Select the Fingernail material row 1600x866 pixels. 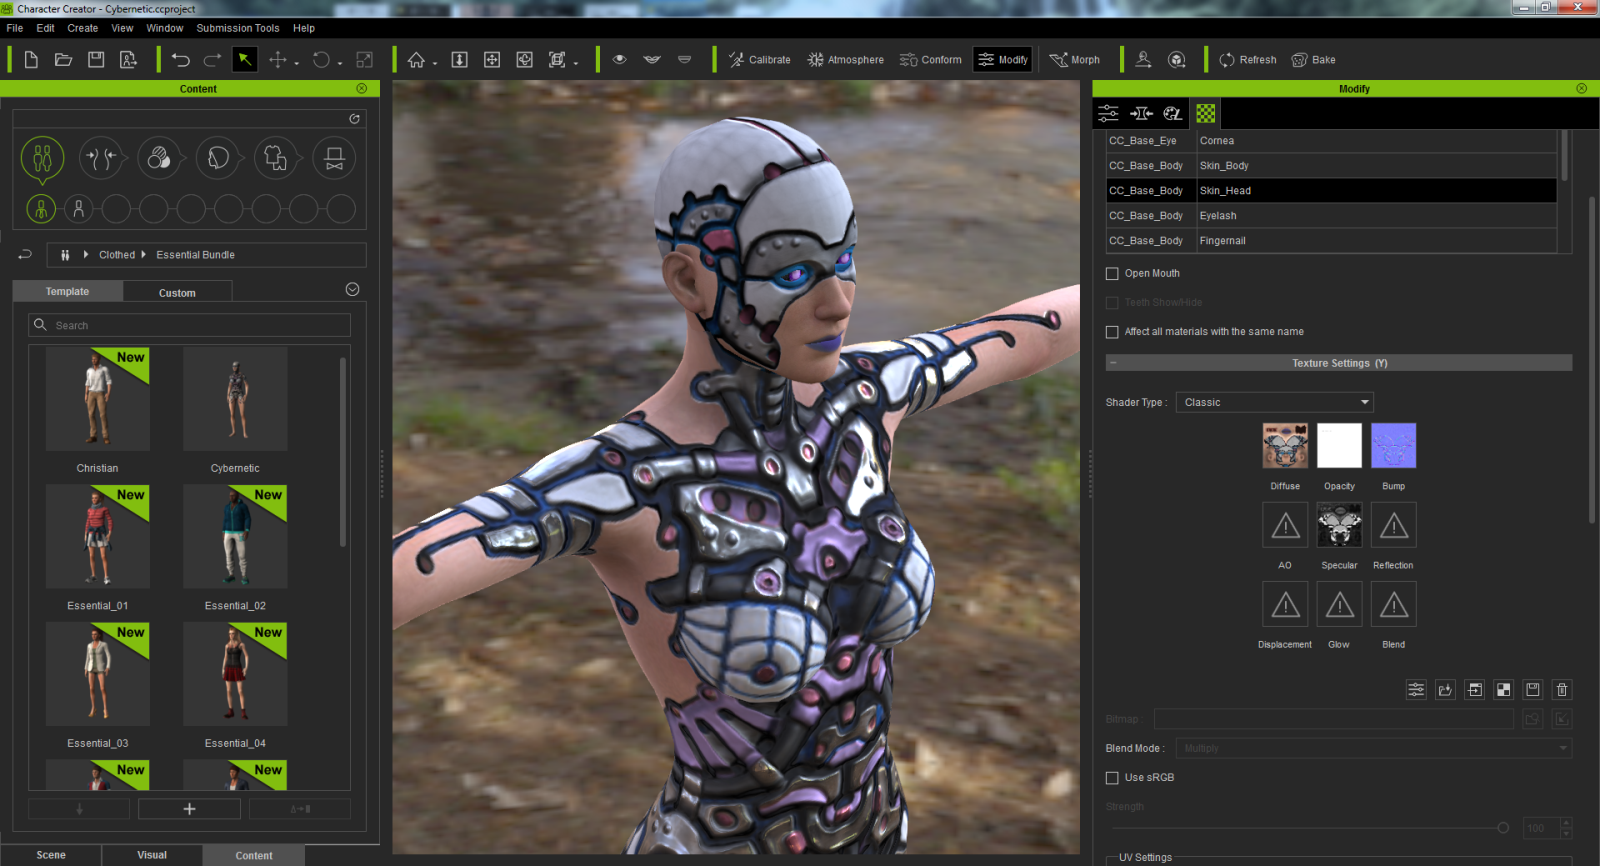coord(1331,241)
